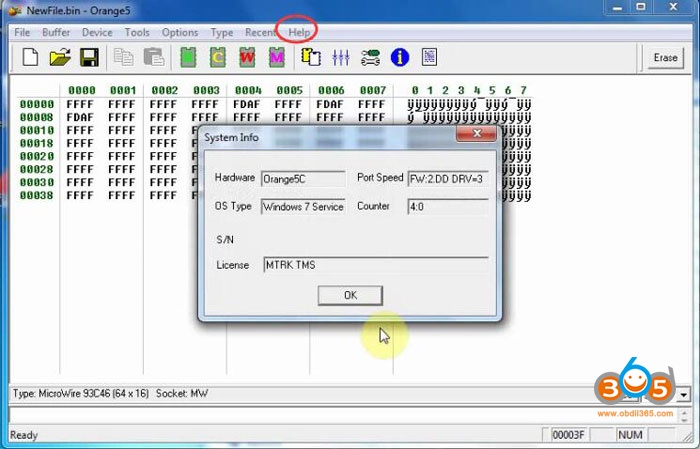Click column header 0006

click(331, 91)
